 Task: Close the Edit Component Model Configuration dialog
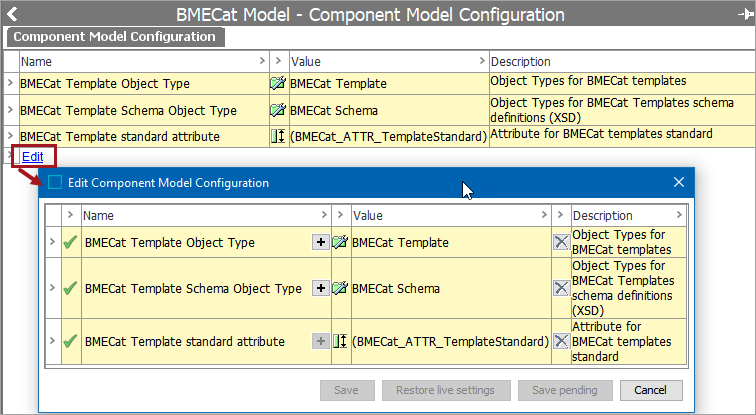[679, 182]
